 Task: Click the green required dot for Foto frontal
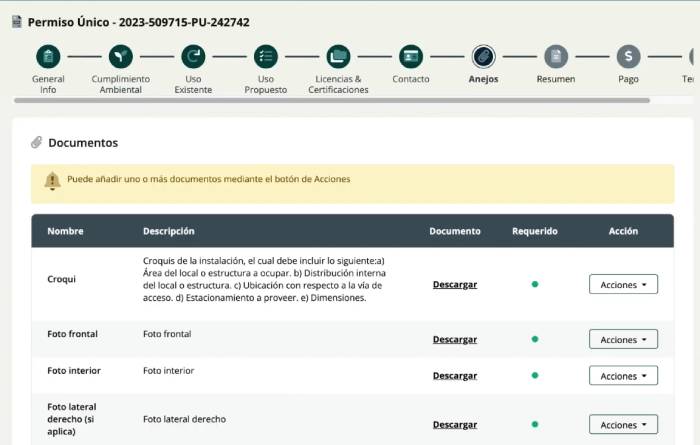535,339
